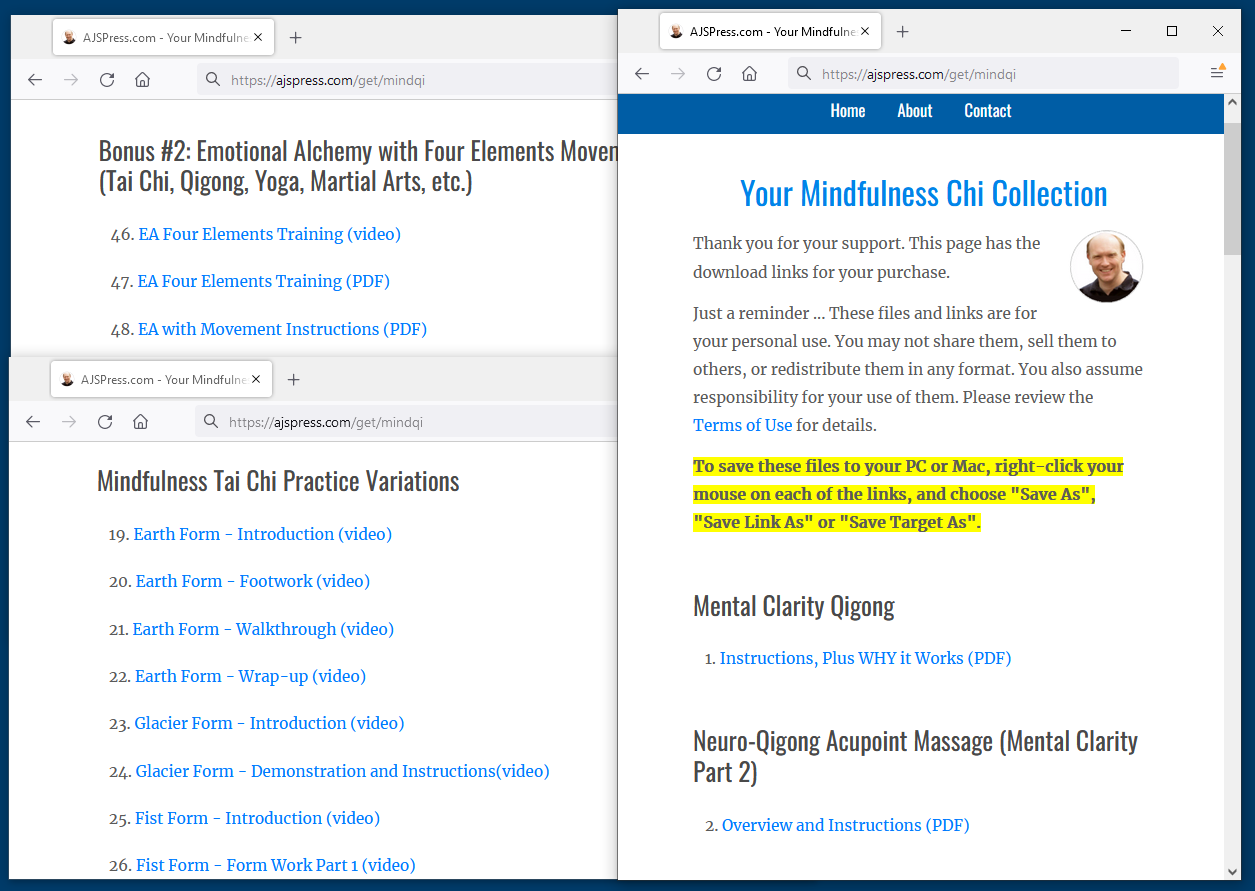Click home icon in bottom-left browser window
This screenshot has width=1255, height=891.
click(x=141, y=422)
